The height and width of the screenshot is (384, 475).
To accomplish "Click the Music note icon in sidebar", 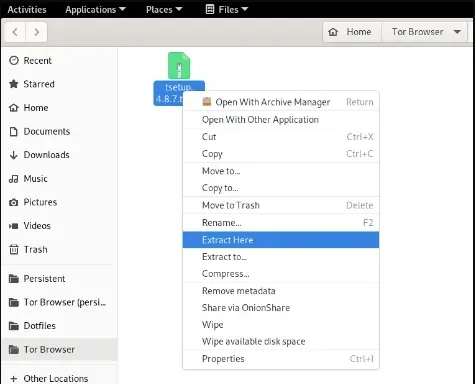I will point(14,179).
